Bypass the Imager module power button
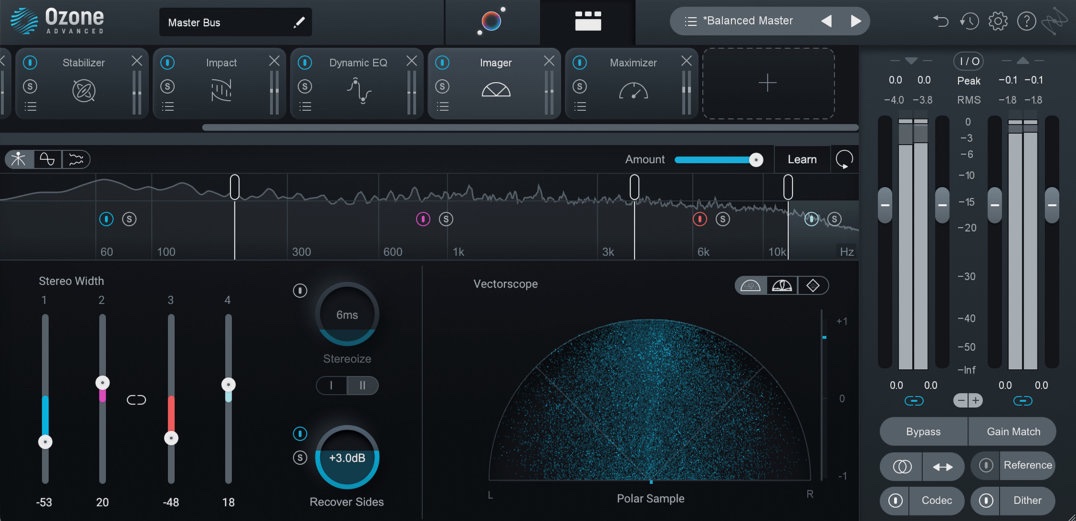The width and height of the screenshot is (1076, 521). tap(442, 62)
